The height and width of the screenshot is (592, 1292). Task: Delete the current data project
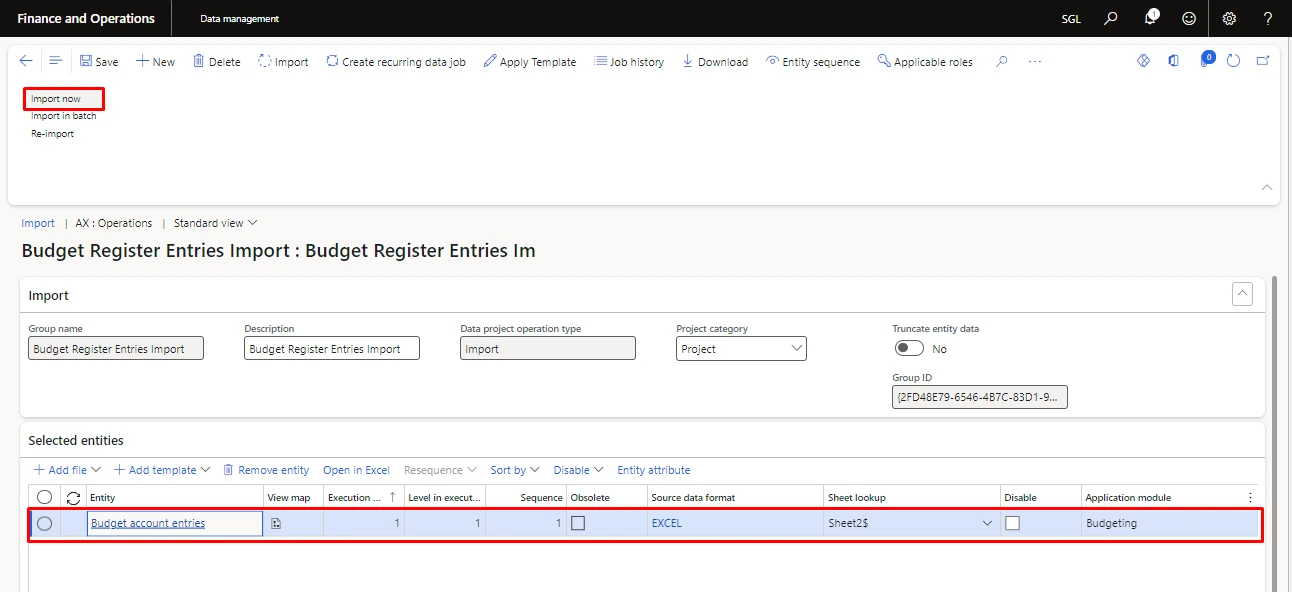click(217, 61)
